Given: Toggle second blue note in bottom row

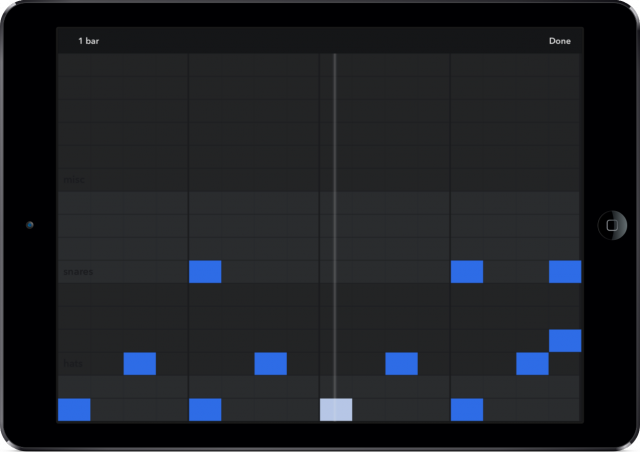Looking at the screenshot, I should point(205,409).
